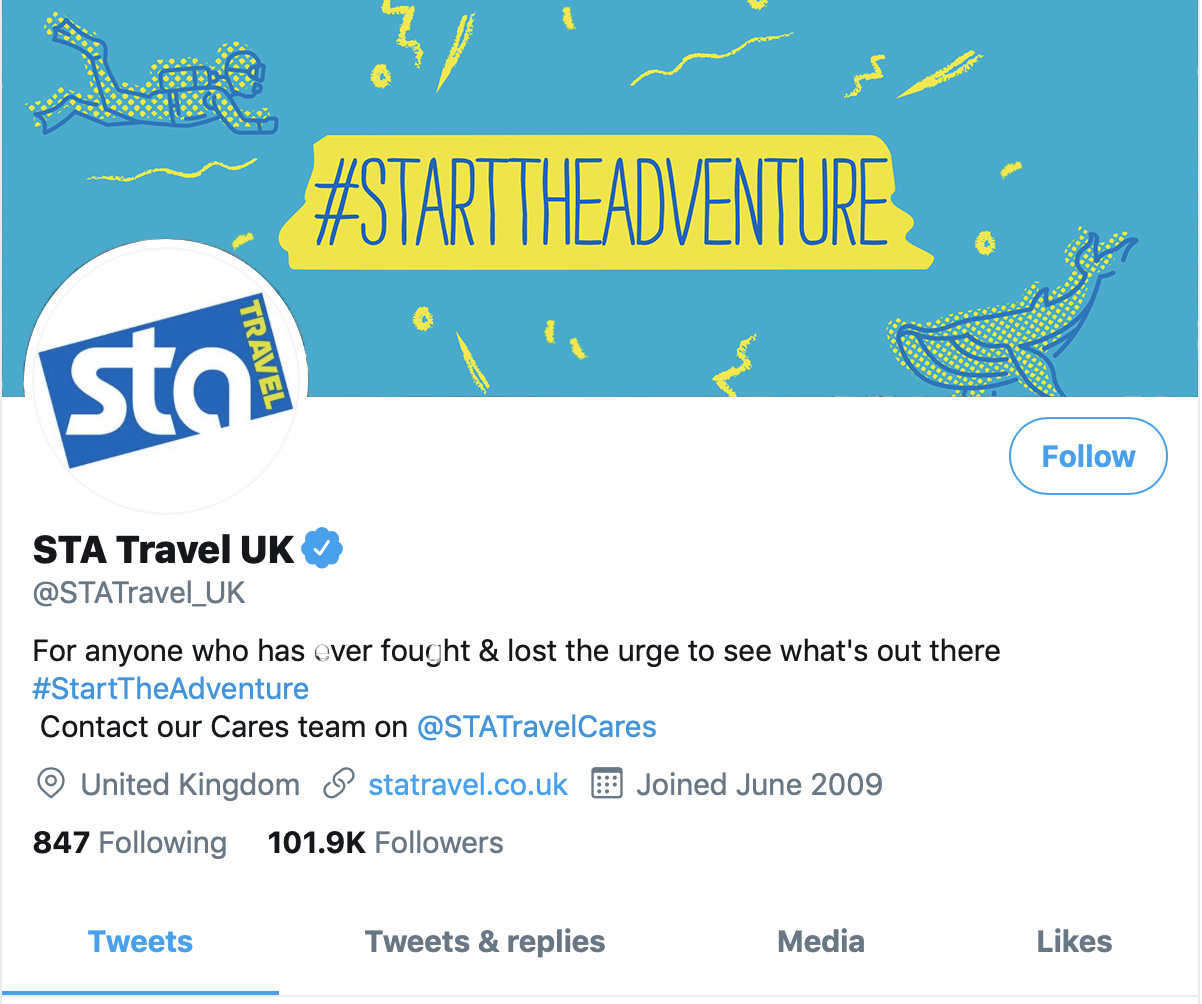
Task: View the 847 Following list
Action: click(130, 843)
